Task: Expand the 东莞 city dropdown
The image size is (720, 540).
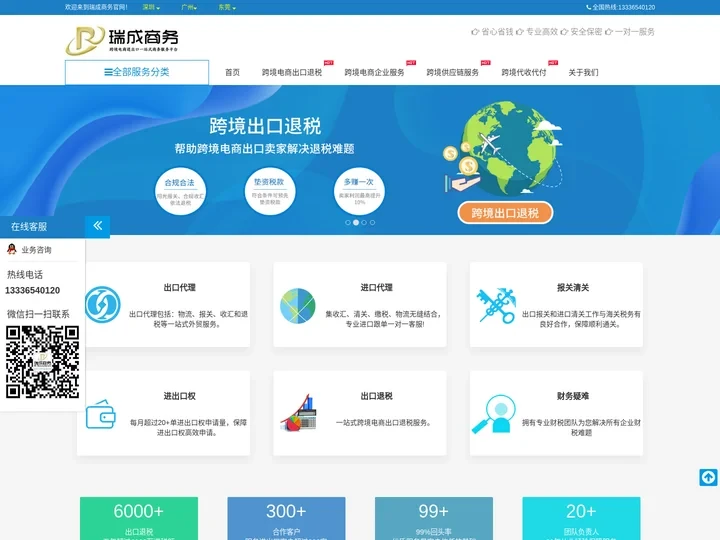Action: (227, 7)
